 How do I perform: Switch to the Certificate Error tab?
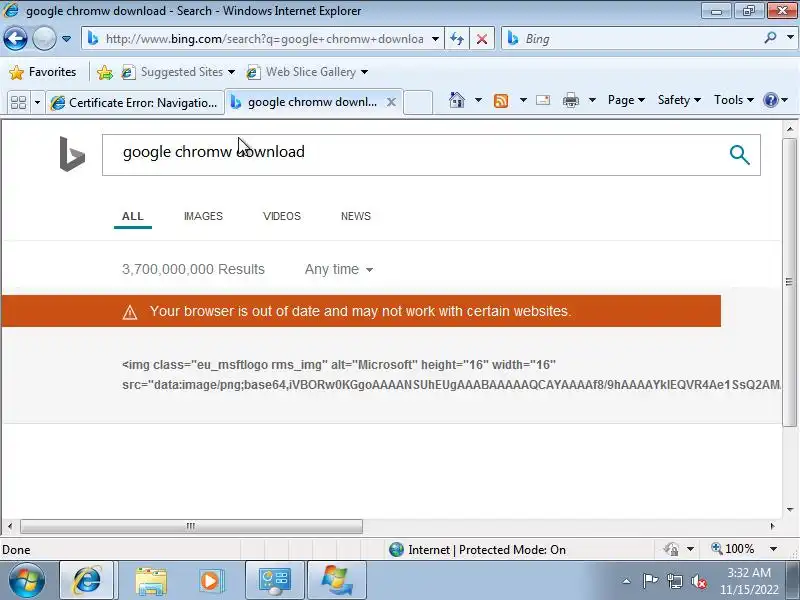(135, 103)
